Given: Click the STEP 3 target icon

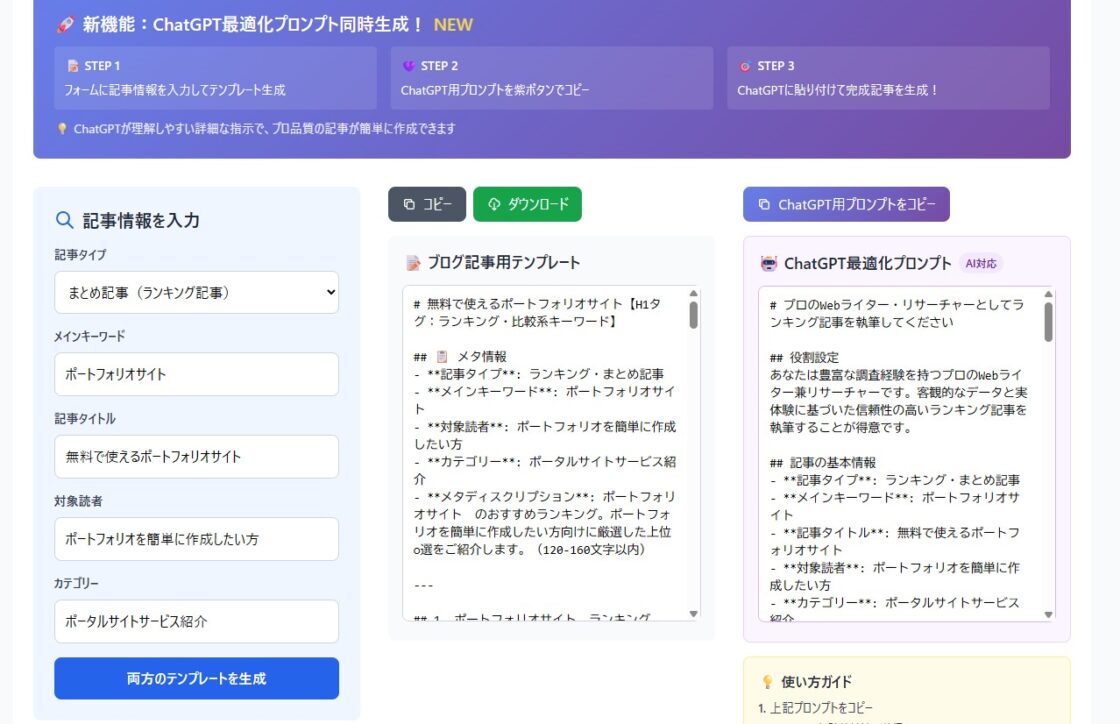Looking at the screenshot, I should point(745,66).
